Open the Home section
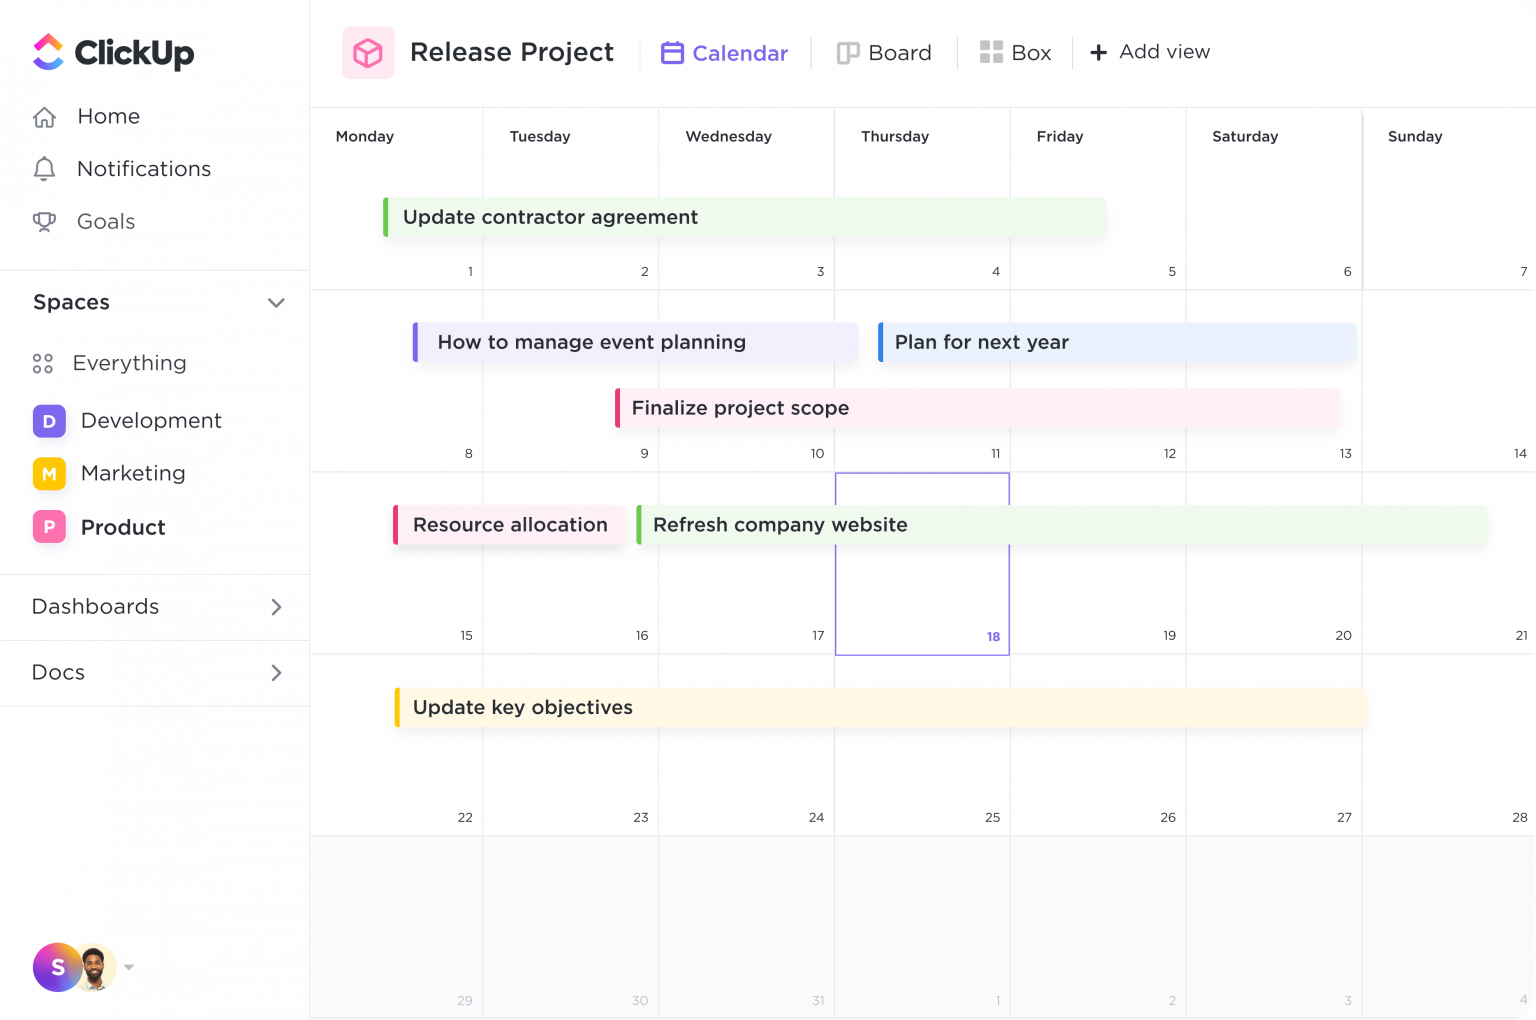This screenshot has width=1536, height=1020. click(x=108, y=116)
